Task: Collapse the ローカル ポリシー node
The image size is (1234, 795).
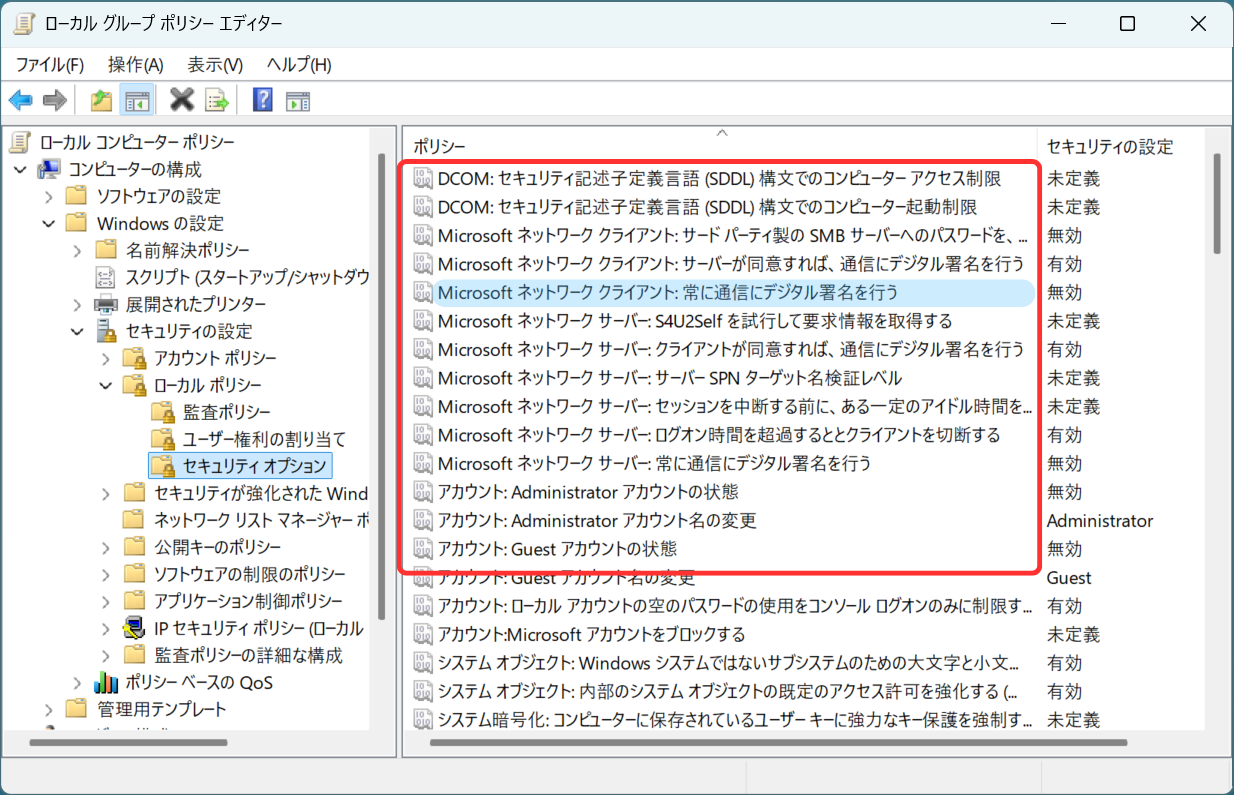Action: coord(106,385)
